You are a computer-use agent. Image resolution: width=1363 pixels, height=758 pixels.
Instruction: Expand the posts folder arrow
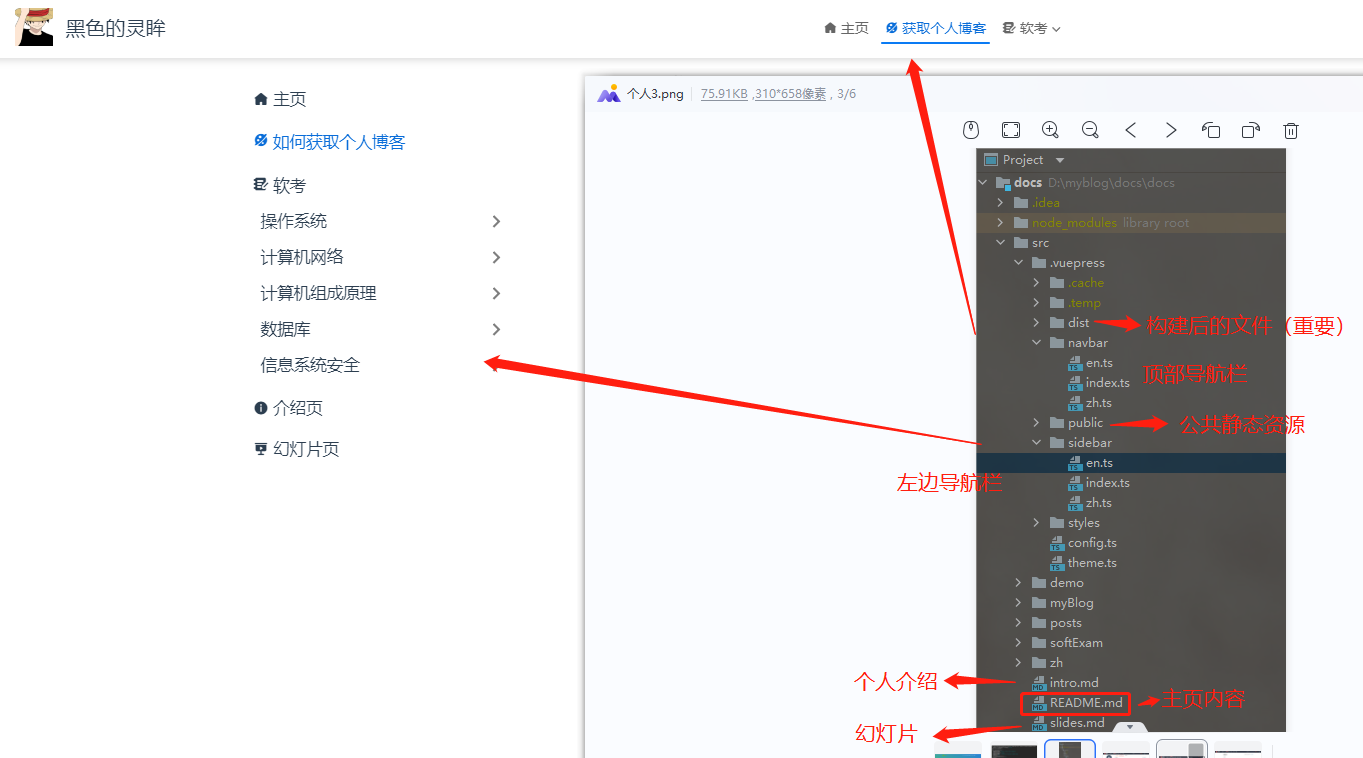coord(1018,623)
